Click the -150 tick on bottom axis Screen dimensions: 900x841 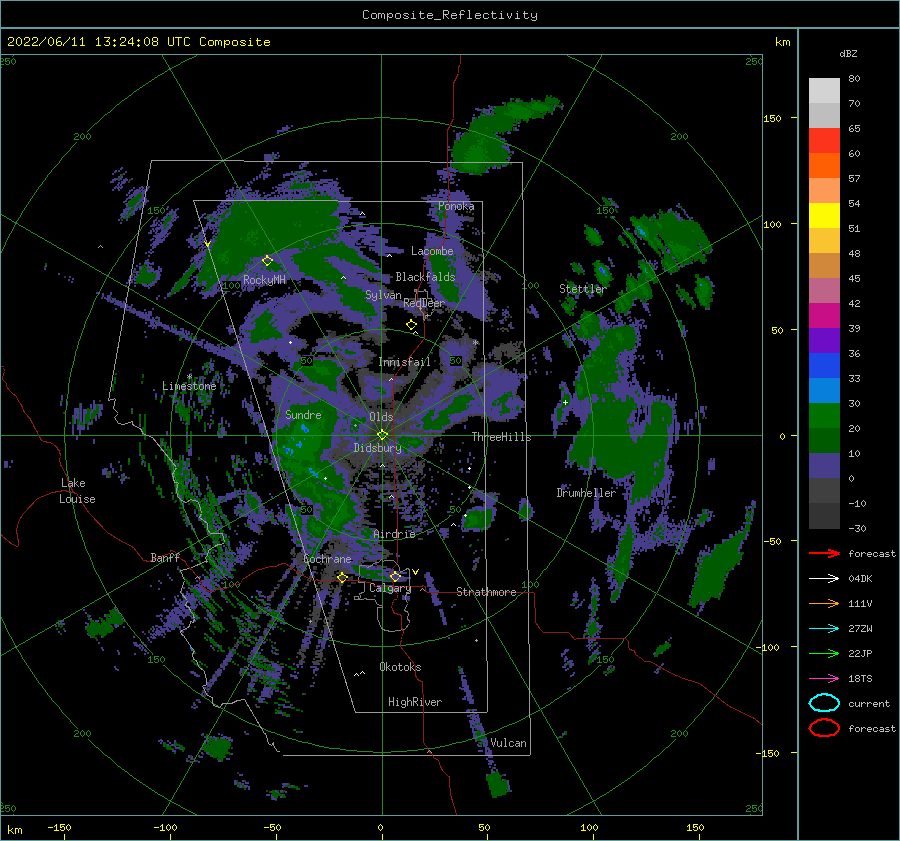pyautogui.click(x=60, y=827)
